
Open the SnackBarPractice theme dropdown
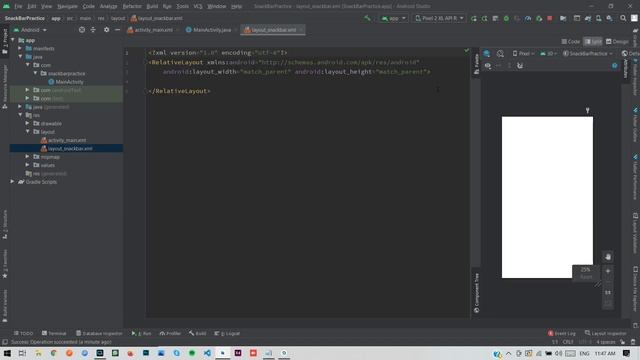click(588, 53)
